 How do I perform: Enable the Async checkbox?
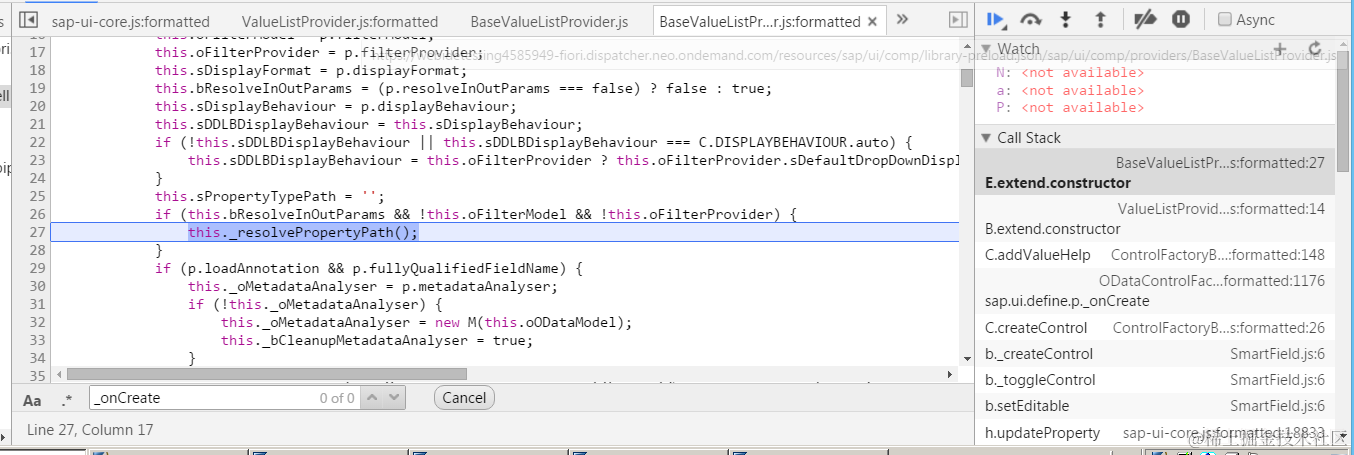click(x=1225, y=19)
